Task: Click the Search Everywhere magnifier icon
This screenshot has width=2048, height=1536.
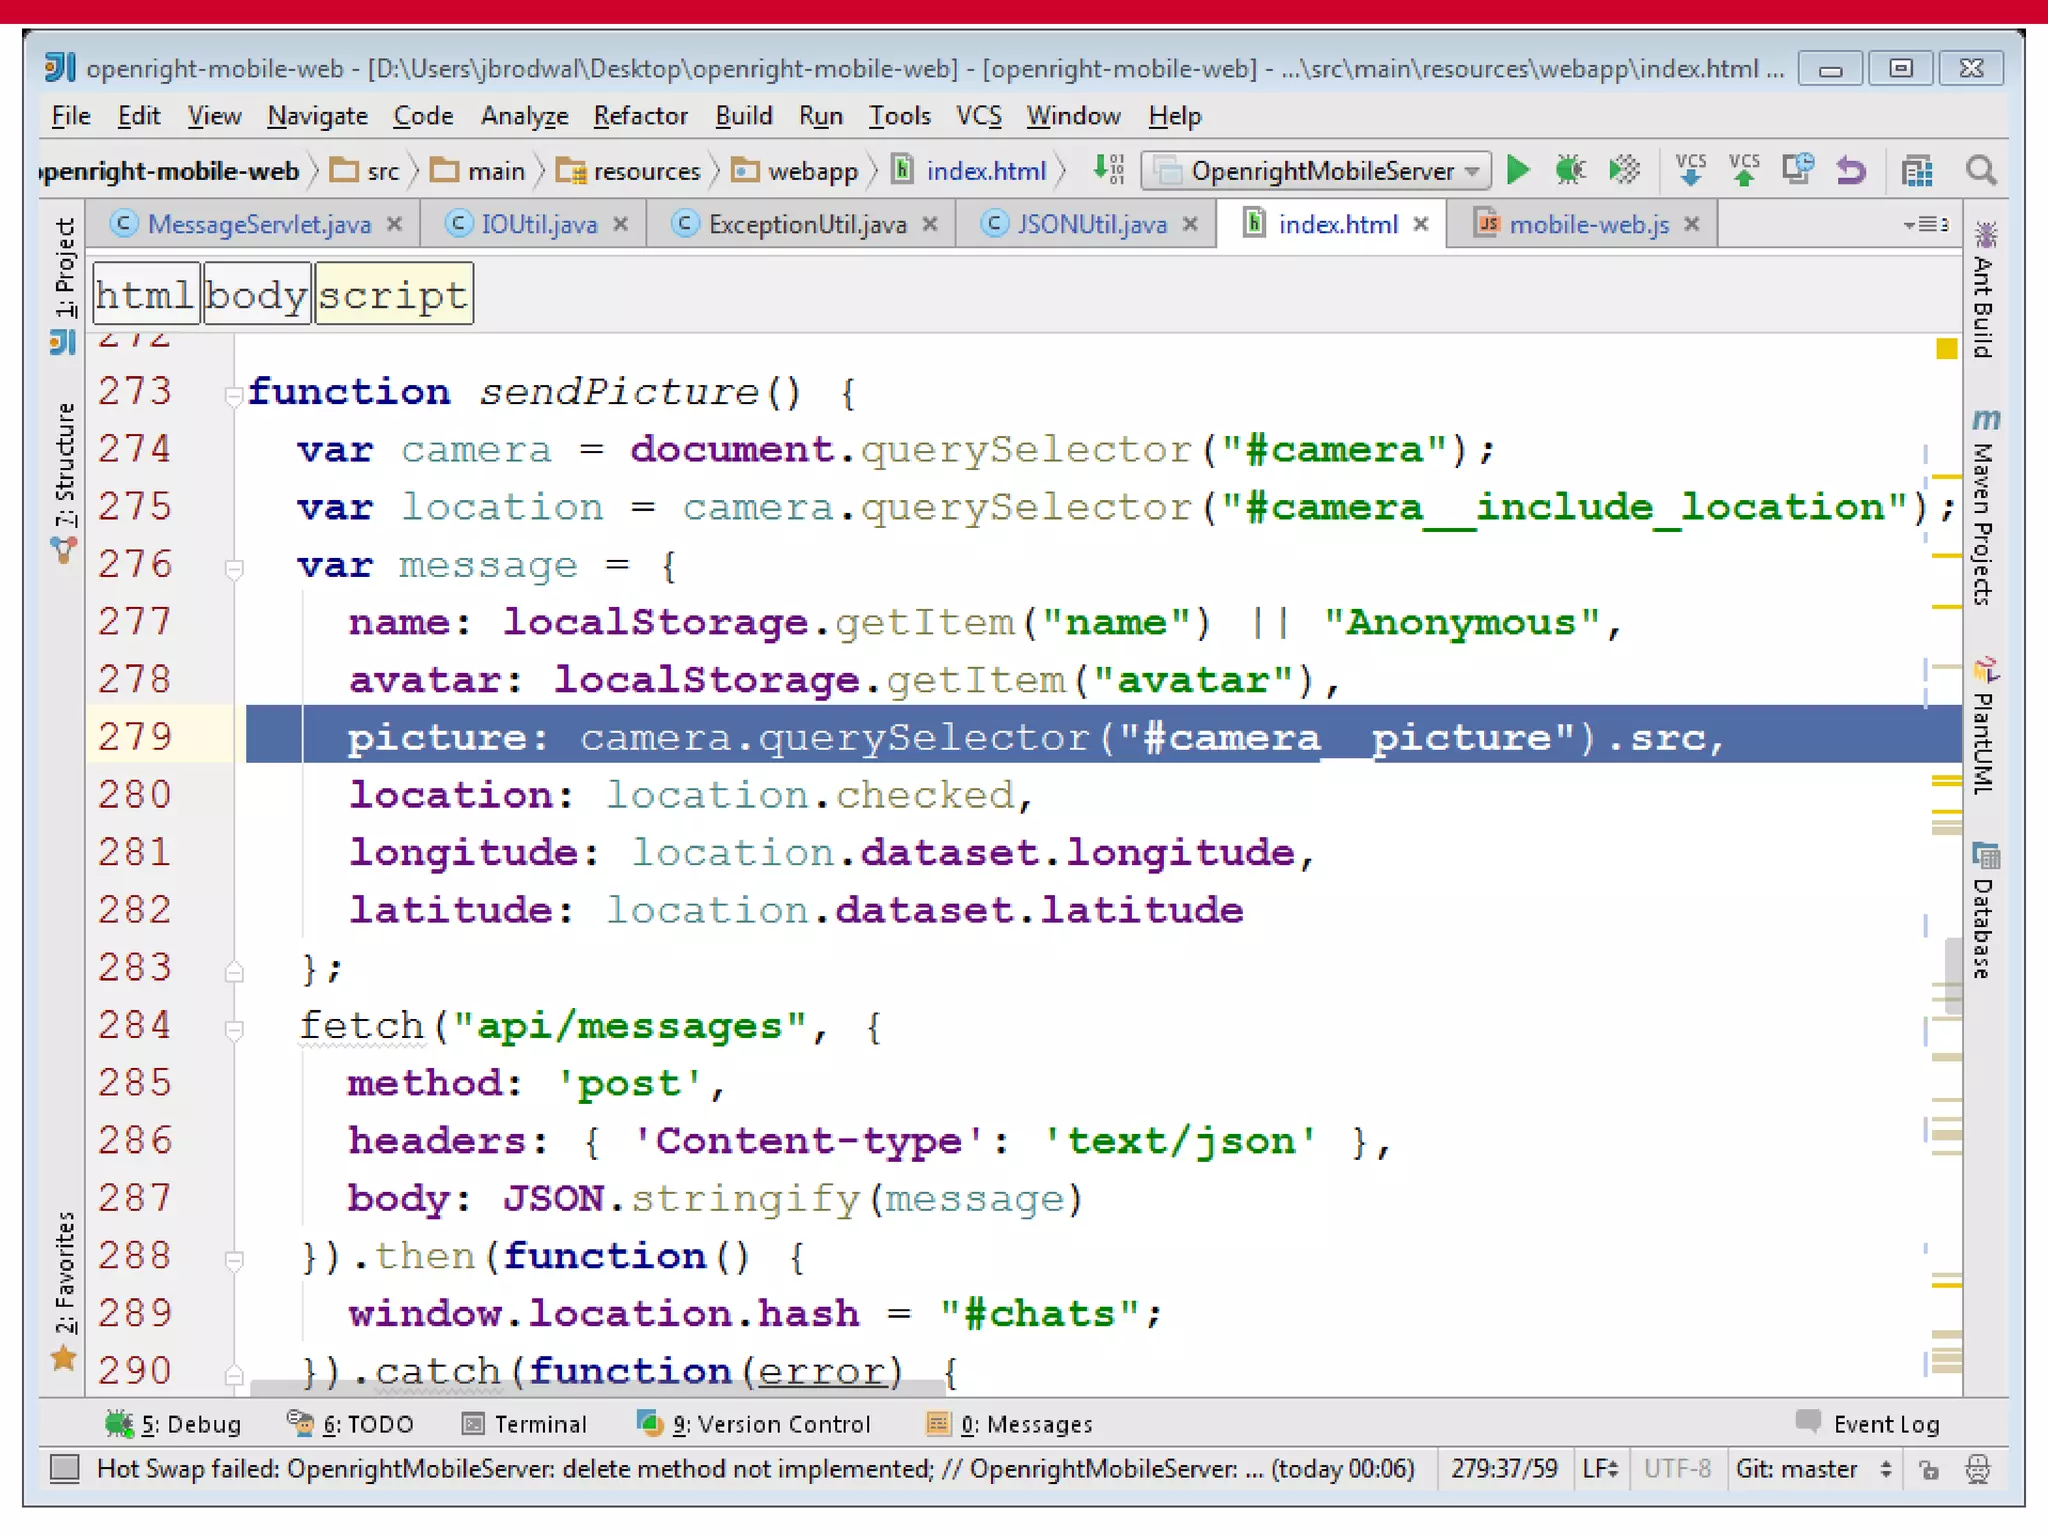Action: click(x=1981, y=171)
